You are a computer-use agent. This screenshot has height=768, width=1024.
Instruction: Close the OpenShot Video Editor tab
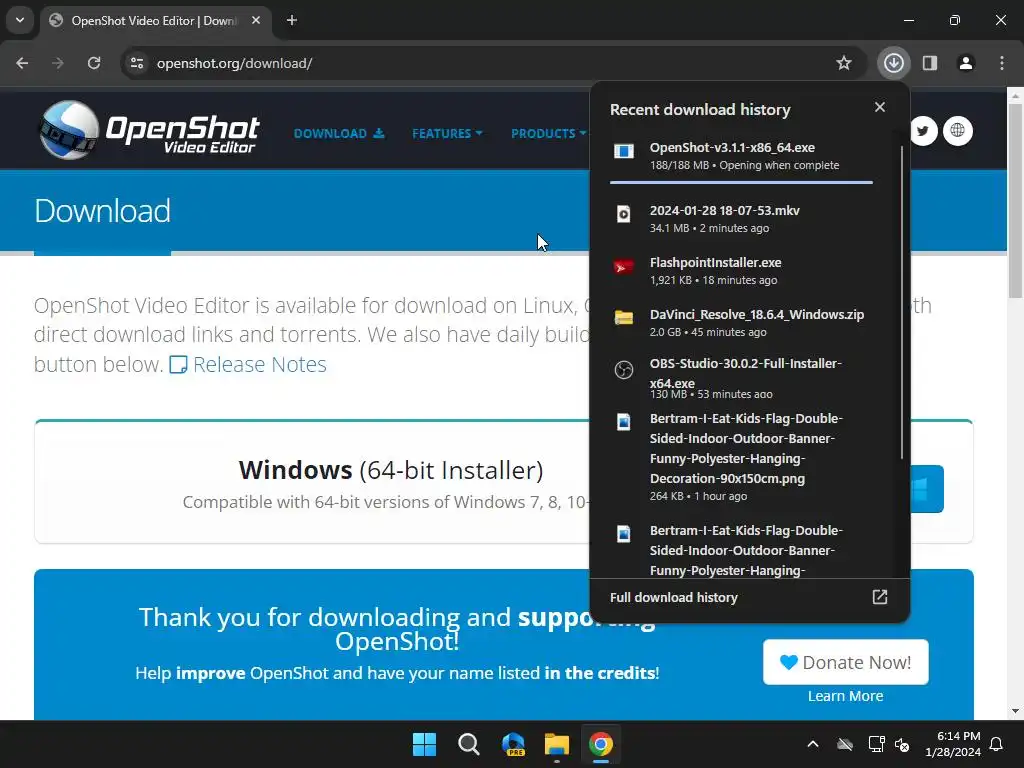pyautogui.click(x=256, y=20)
